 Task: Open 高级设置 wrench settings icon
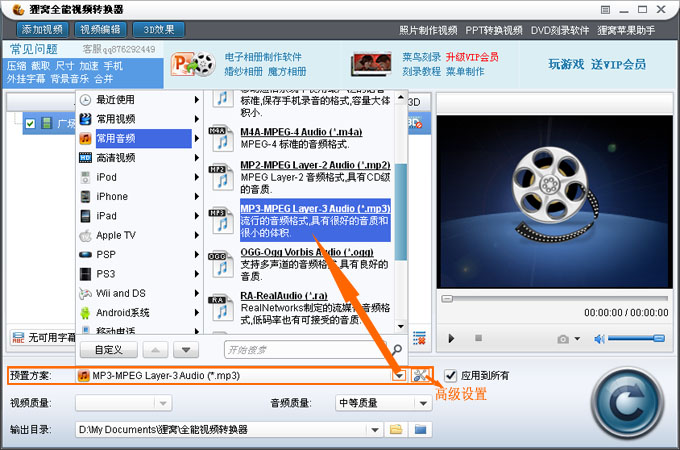point(420,375)
